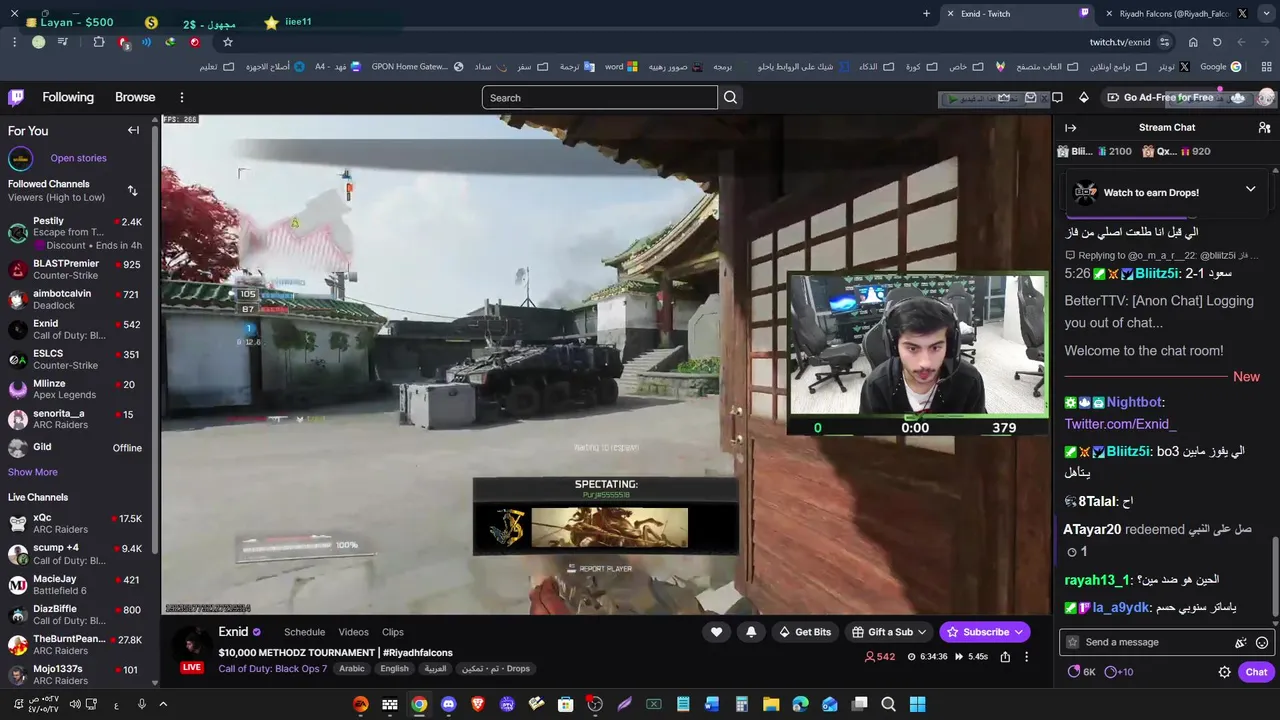Switch to the Browse tab
The width and height of the screenshot is (1280, 720).
pos(135,97)
